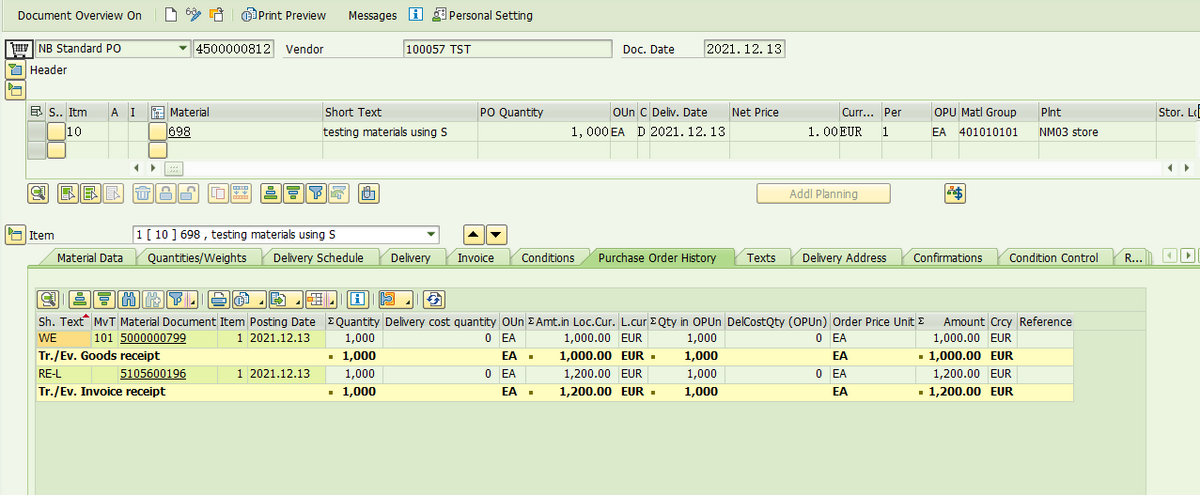Open the item selector dropdown 1 [ 10 ] 698
The height and width of the screenshot is (495, 1200).
[x=431, y=234]
